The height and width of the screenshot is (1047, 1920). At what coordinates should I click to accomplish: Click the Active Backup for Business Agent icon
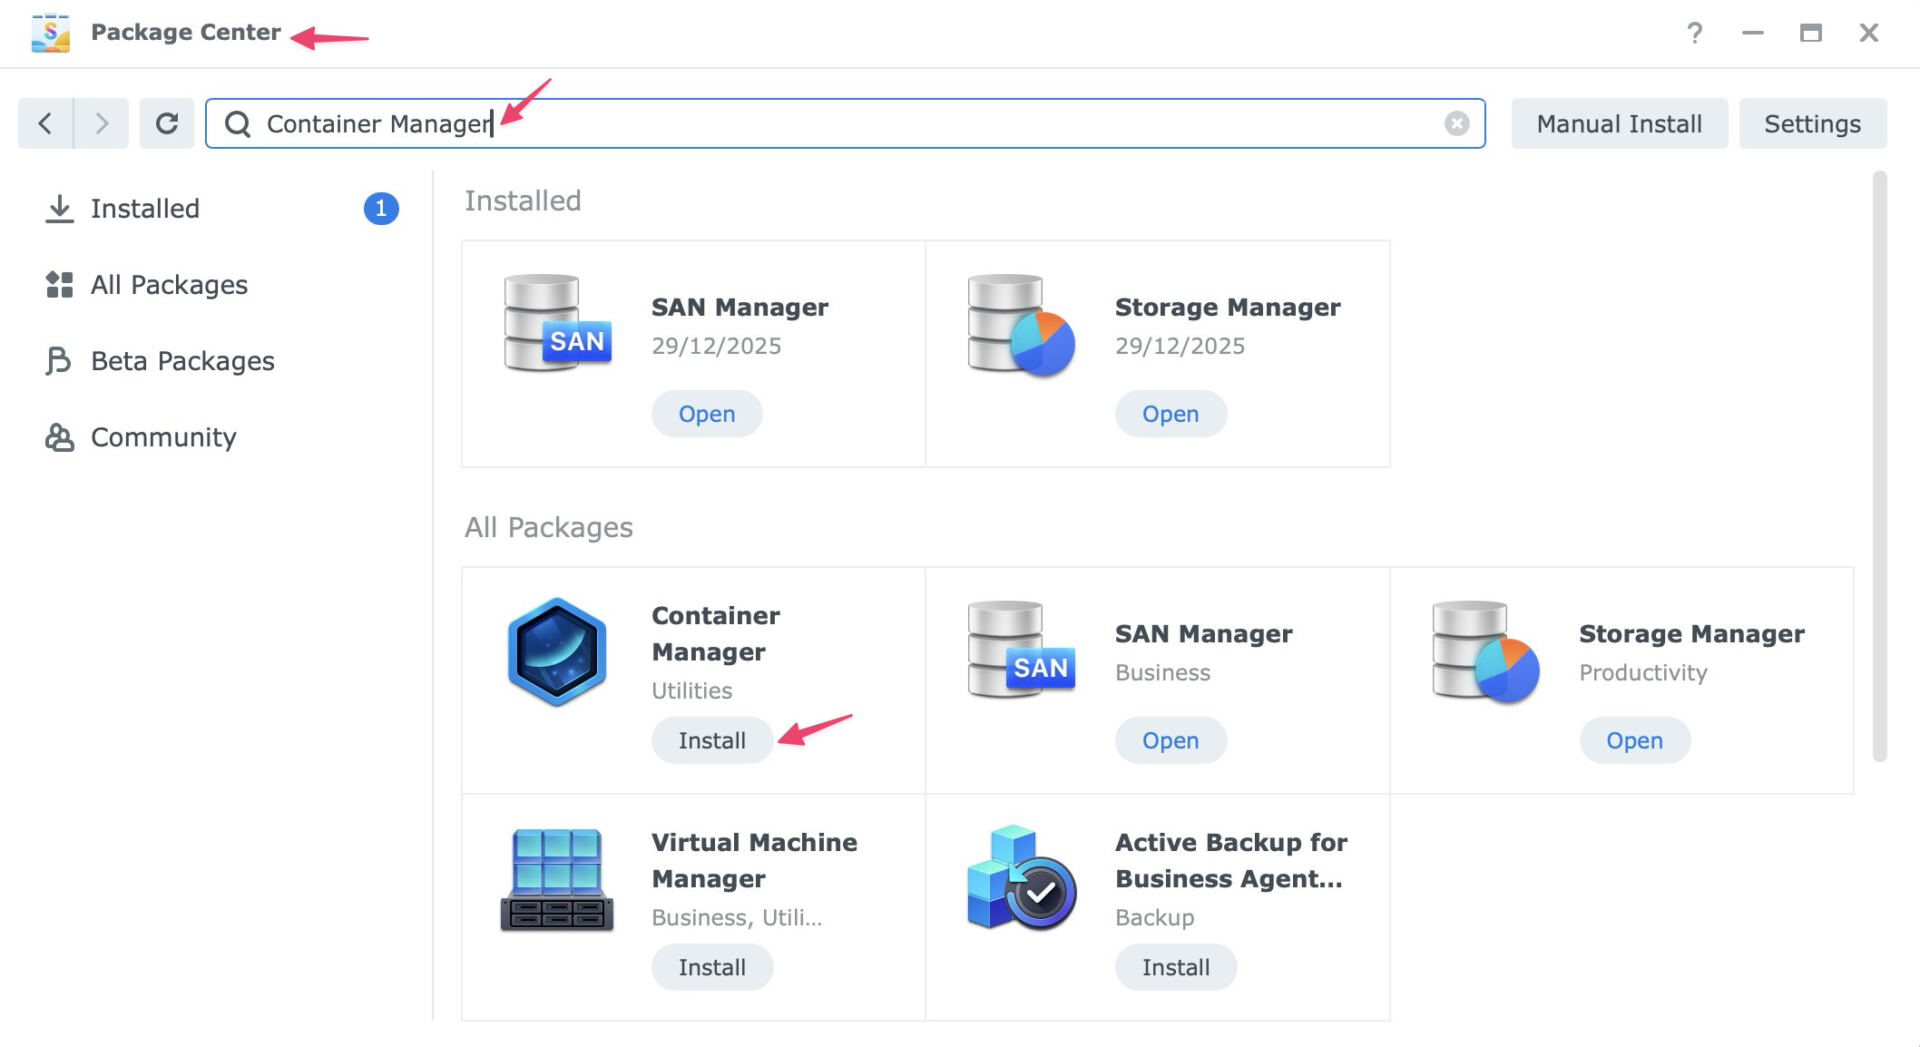pos(1021,878)
